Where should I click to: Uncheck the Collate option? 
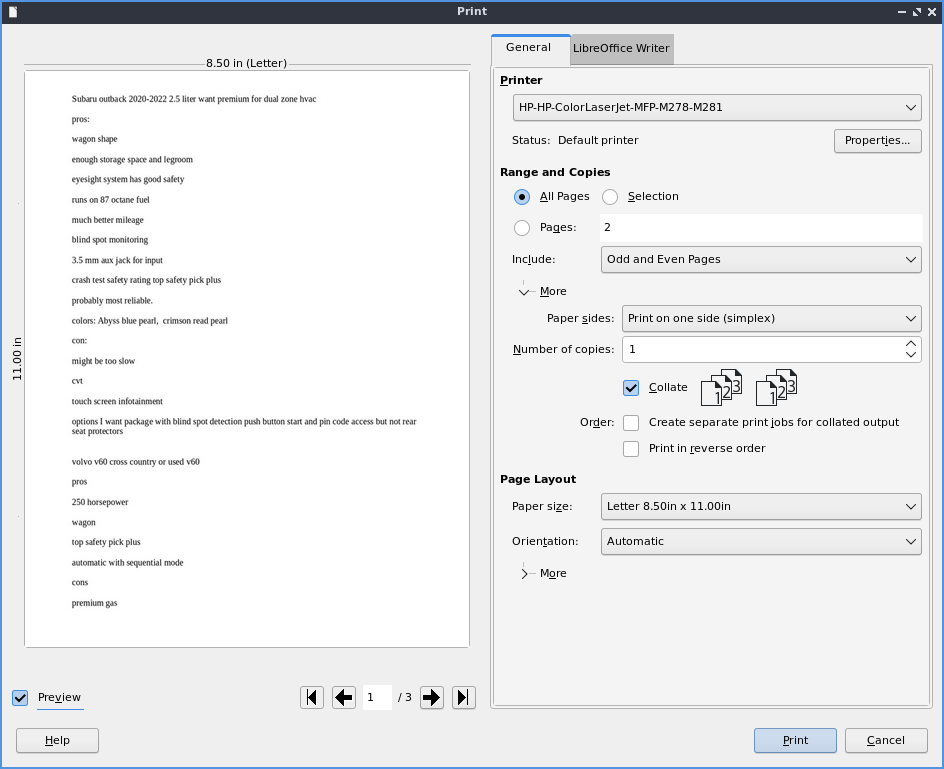tap(631, 388)
